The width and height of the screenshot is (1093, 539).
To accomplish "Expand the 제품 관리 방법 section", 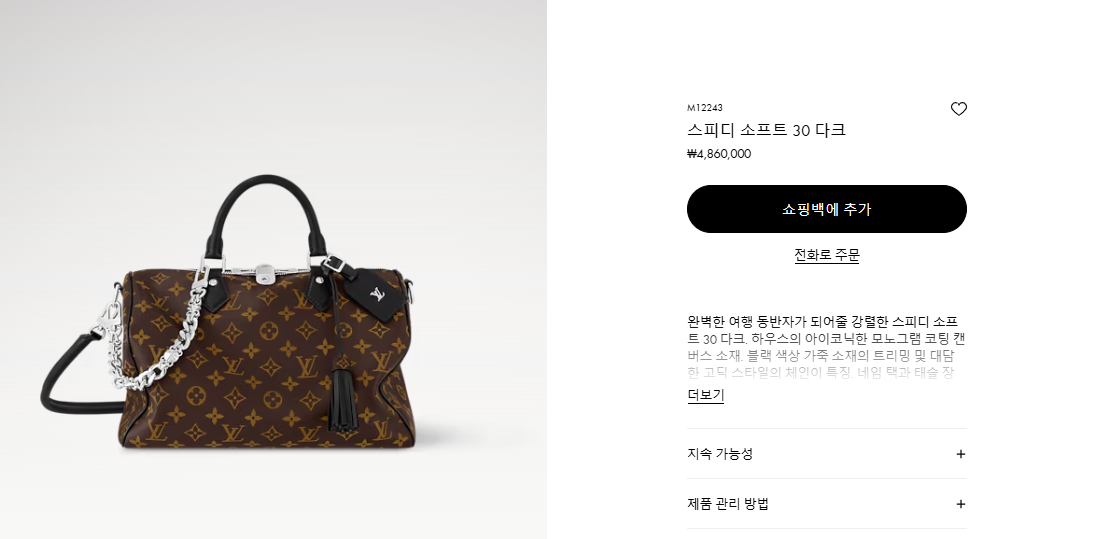I will pyautogui.click(x=827, y=504).
